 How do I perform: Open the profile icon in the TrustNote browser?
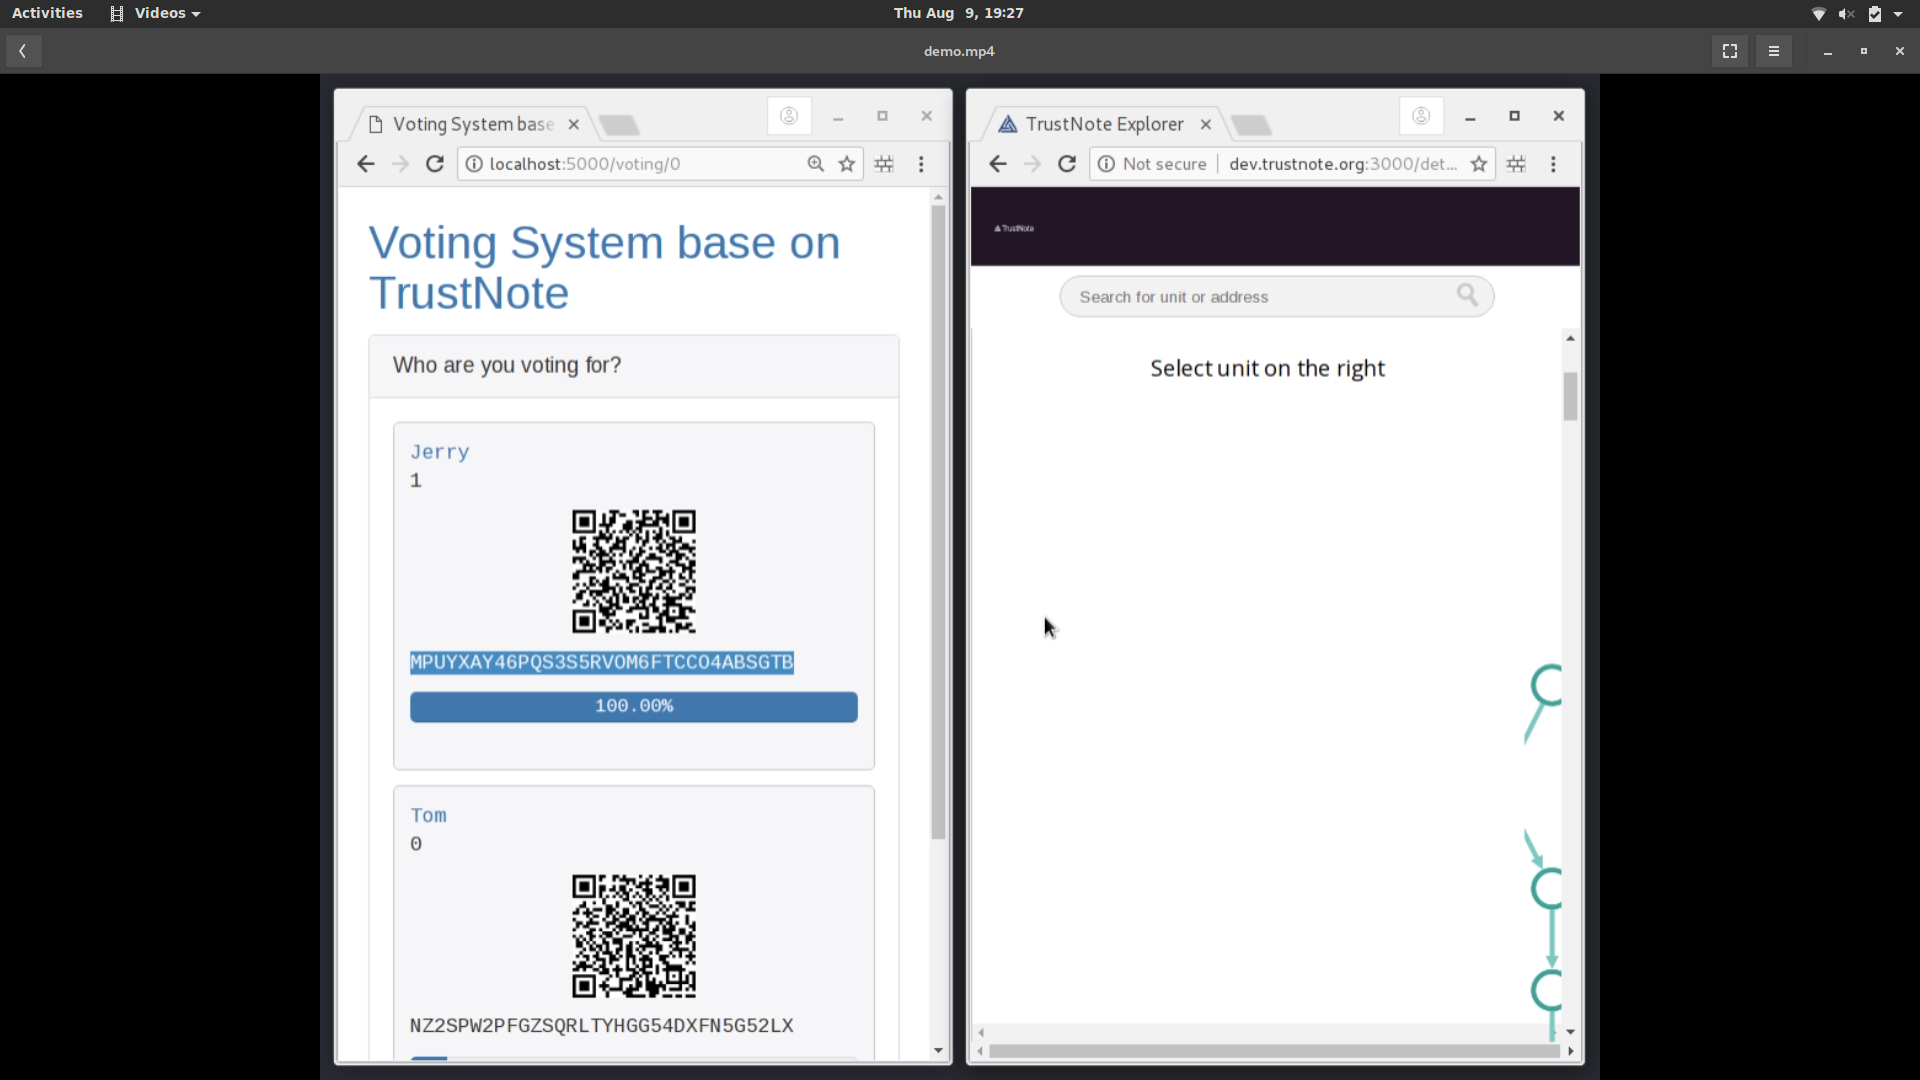[x=1421, y=116]
